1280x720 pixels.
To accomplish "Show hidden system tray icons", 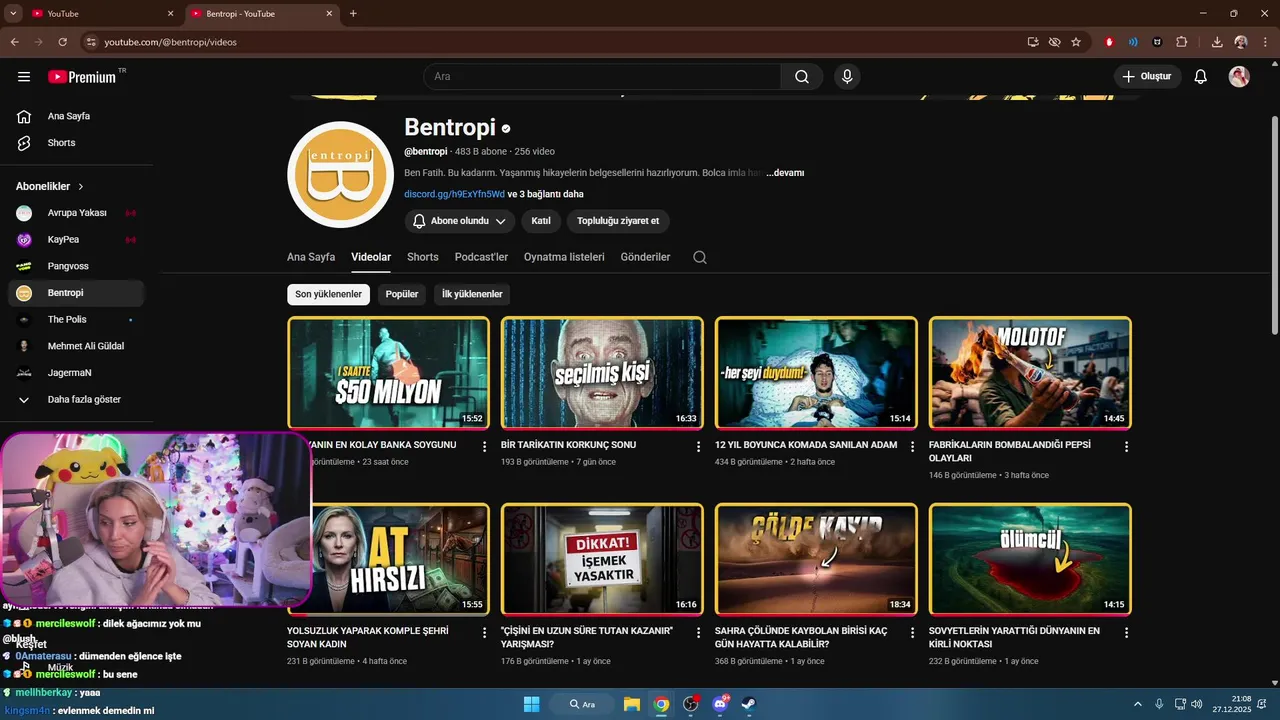I will click(x=1137, y=704).
